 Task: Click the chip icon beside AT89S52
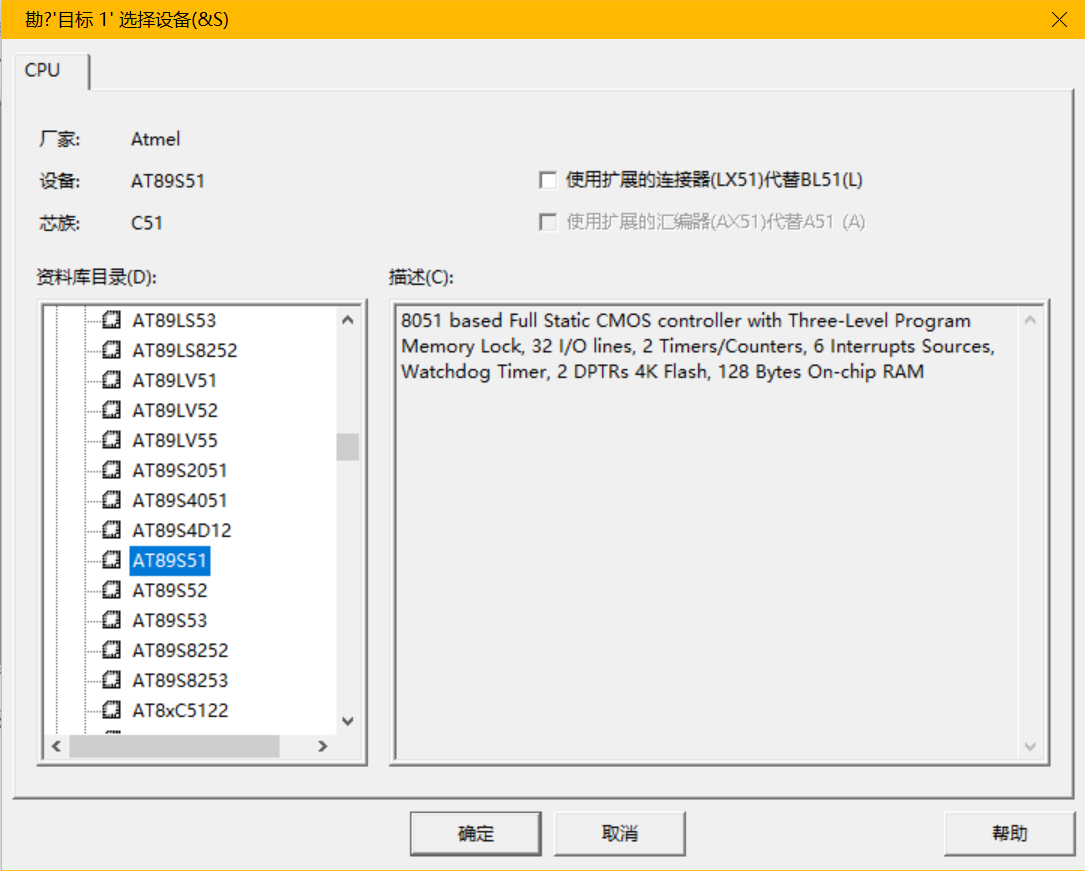point(112,591)
